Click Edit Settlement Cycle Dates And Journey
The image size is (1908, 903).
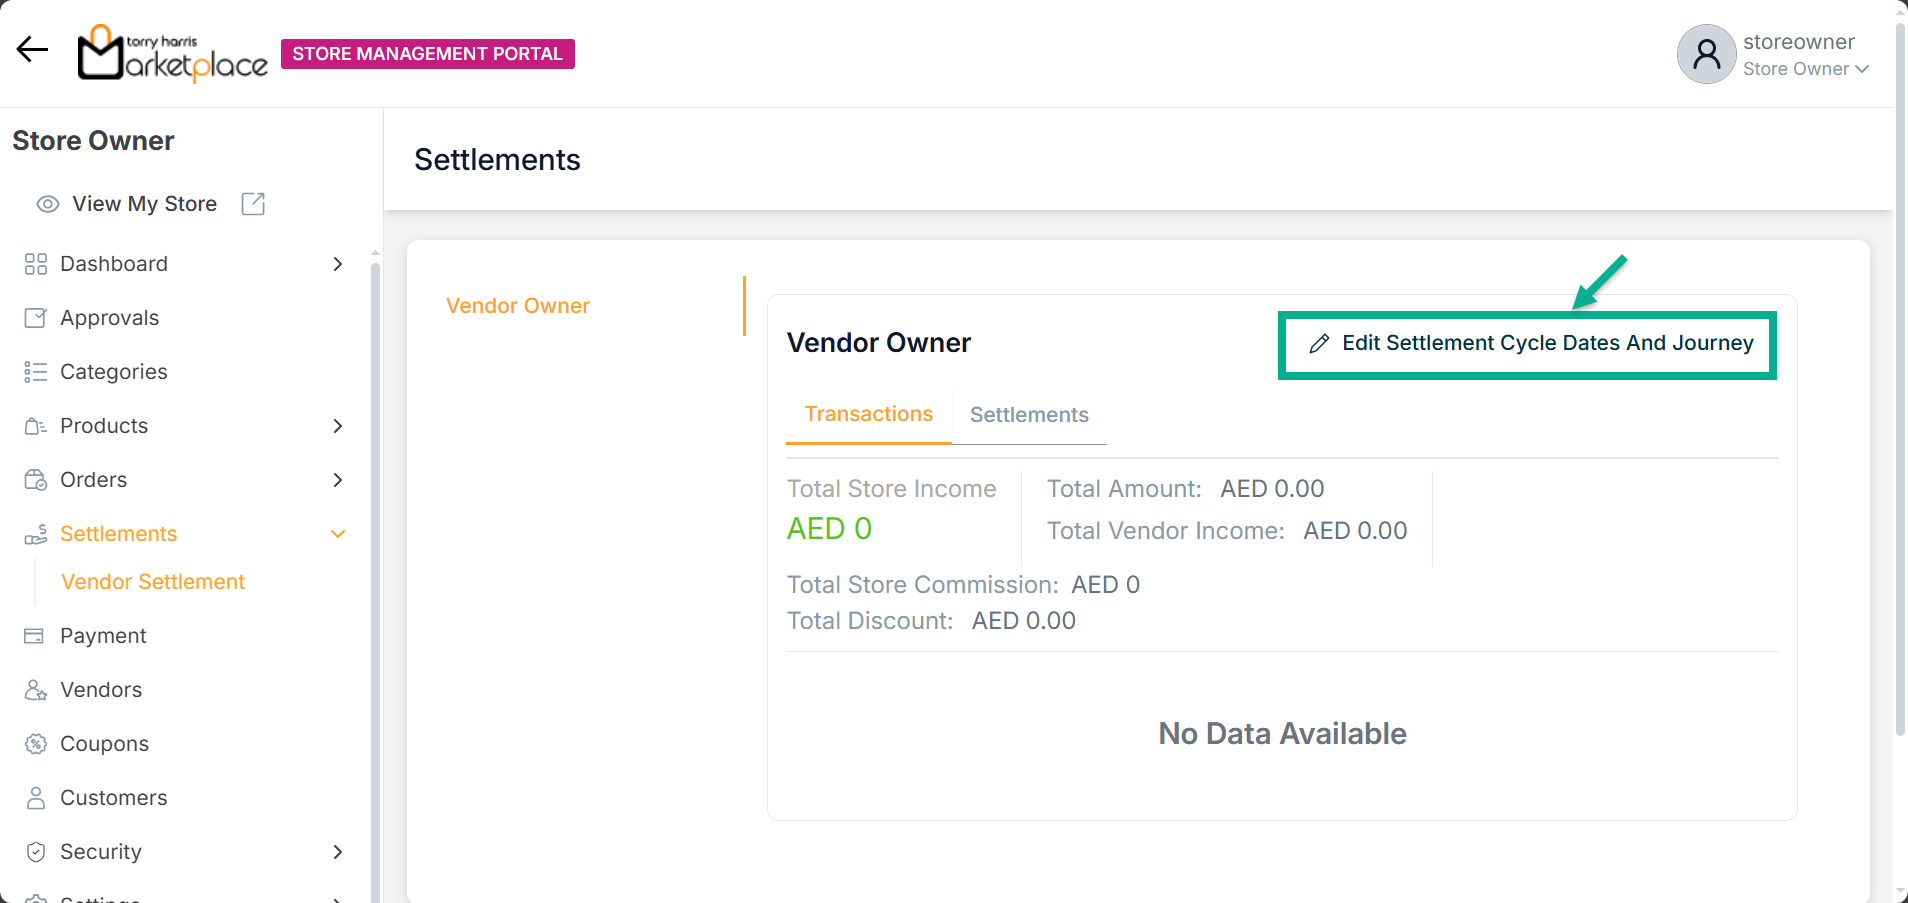coord(1528,344)
